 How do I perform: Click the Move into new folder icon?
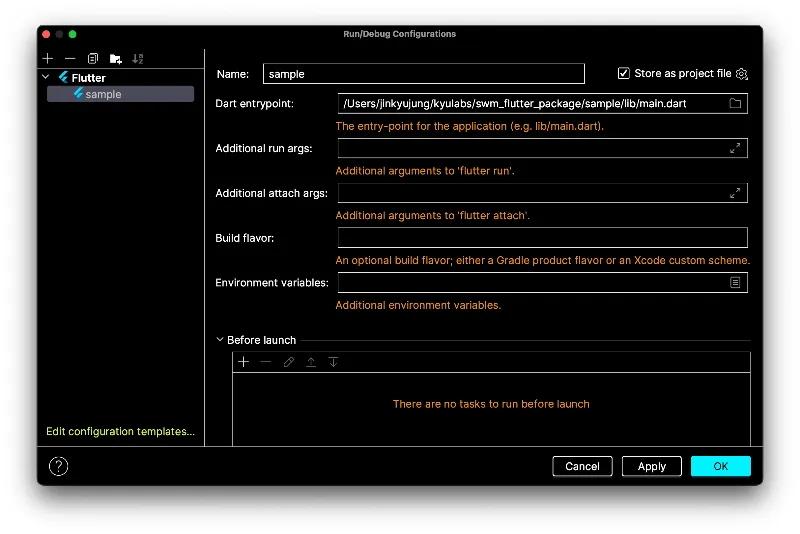(x=116, y=59)
